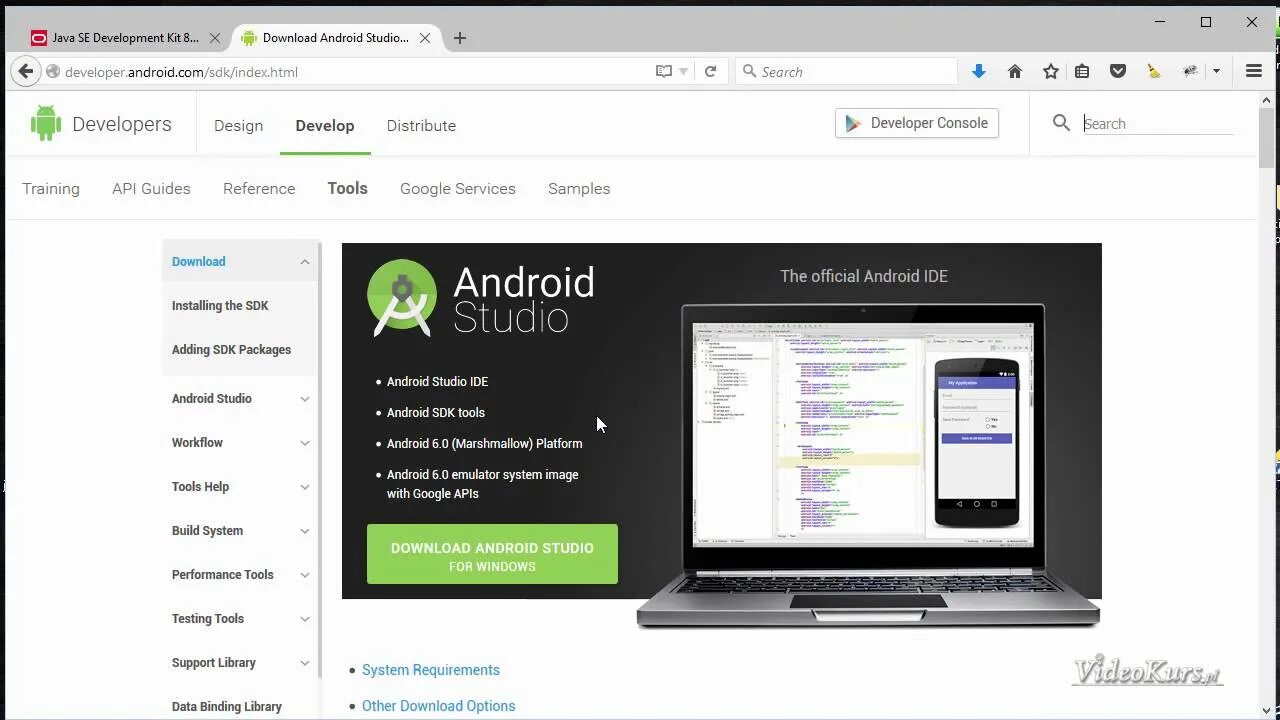Click the Firebug bug icon
This screenshot has width=1280, height=720.
click(1190, 72)
